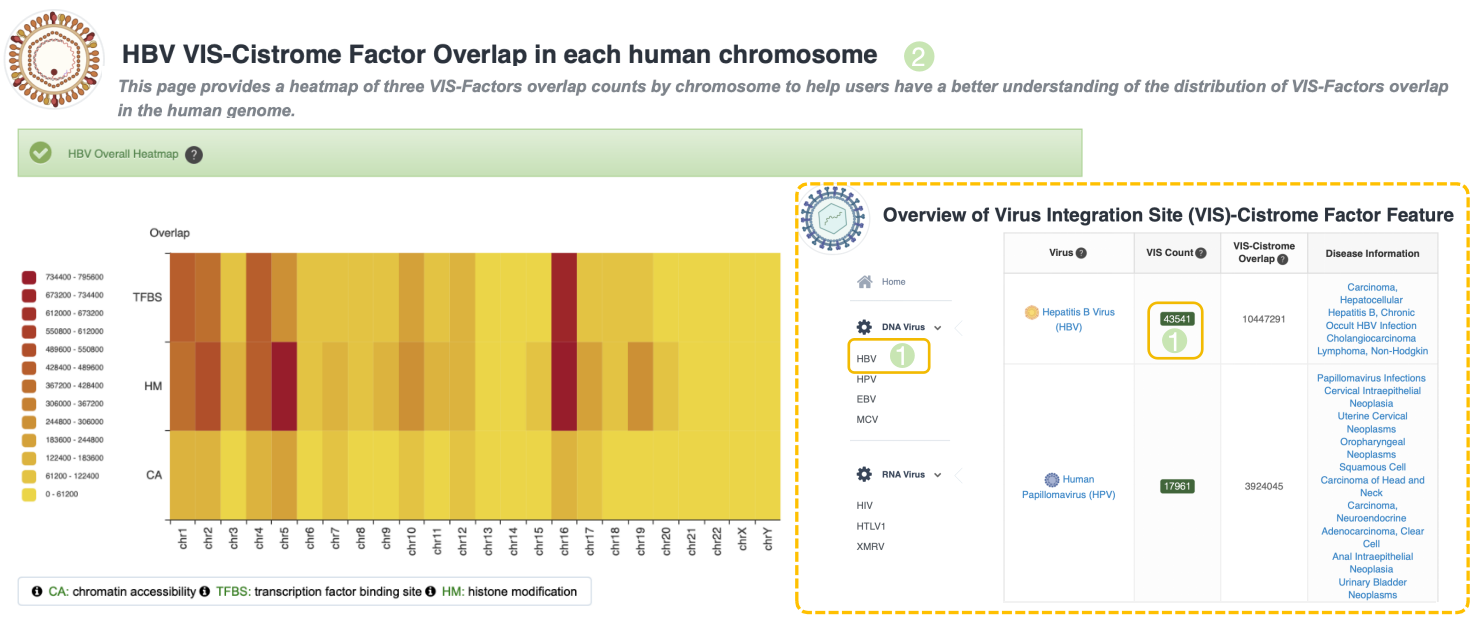The image size is (1478, 618).
Task: Click help icon under VIS-Cistrome Overlap header
Action: 1283,259
